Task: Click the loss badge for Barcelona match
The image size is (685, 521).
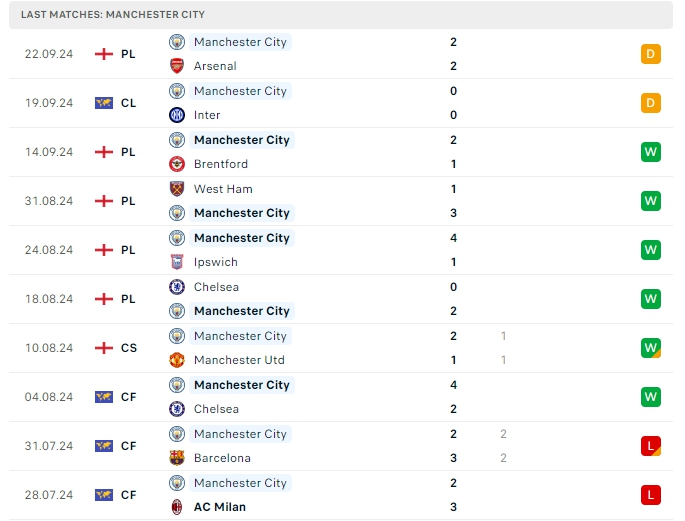Action: click(651, 446)
